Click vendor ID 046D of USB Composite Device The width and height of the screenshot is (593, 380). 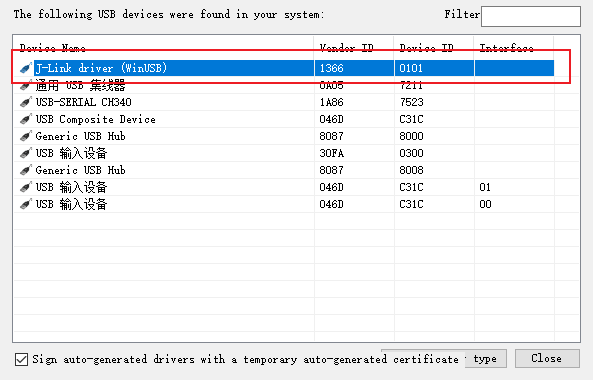tap(332, 119)
